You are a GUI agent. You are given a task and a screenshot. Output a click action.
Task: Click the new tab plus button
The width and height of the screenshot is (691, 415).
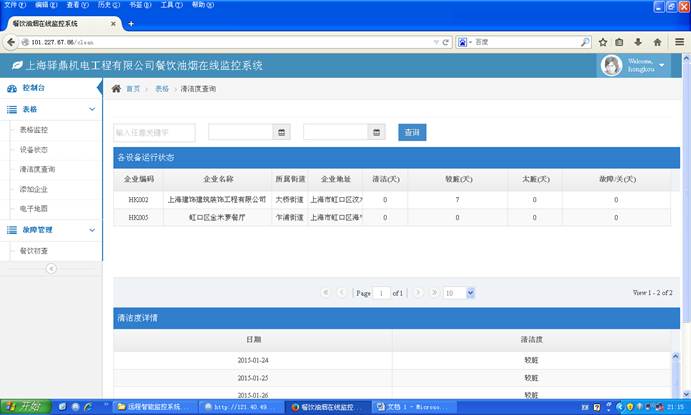pos(131,23)
